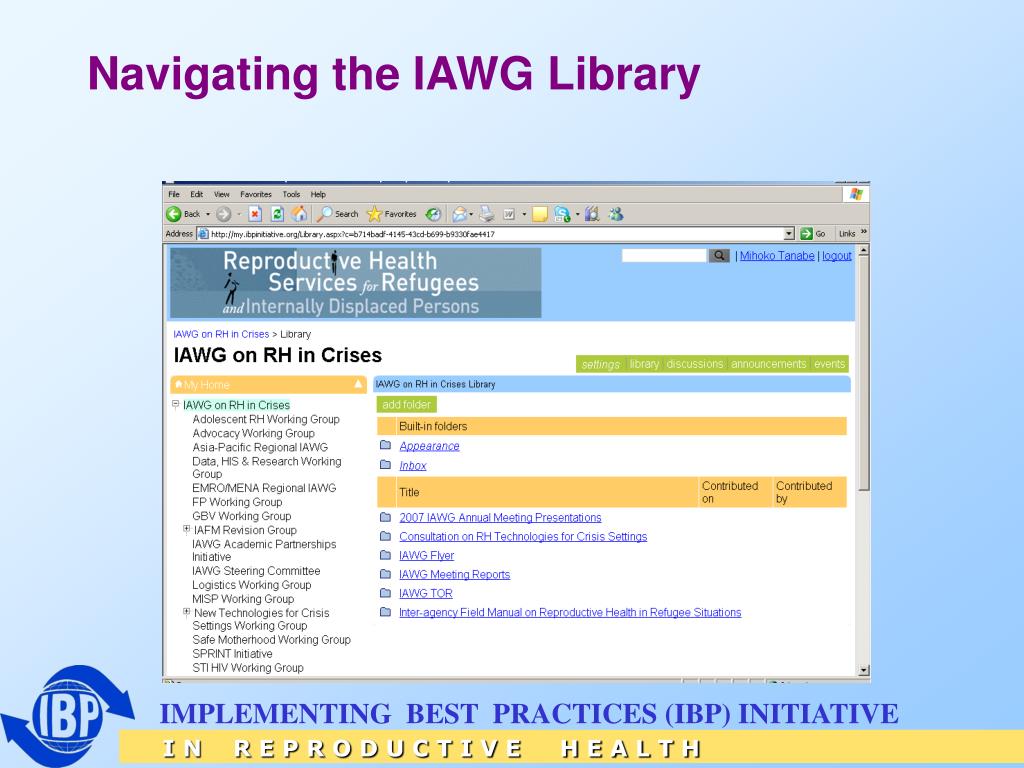Select Safe Motherhood Working Group
The width and height of the screenshot is (1024, 768).
(x=271, y=639)
